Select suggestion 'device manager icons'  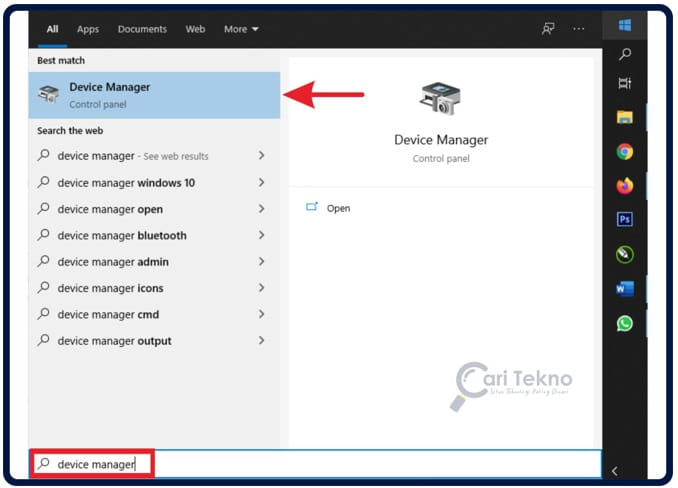tap(154, 288)
